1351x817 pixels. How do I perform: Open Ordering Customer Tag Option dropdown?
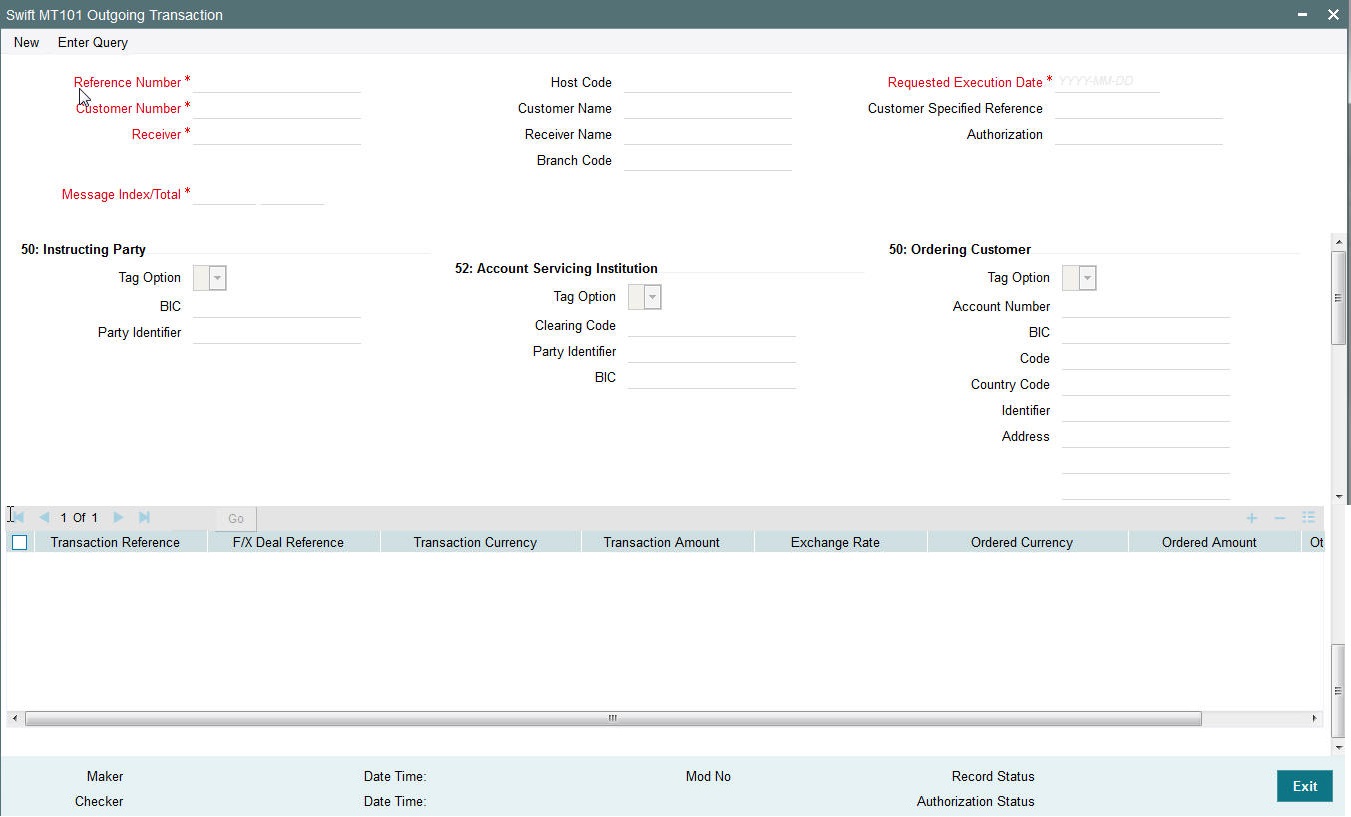point(1079,278)
